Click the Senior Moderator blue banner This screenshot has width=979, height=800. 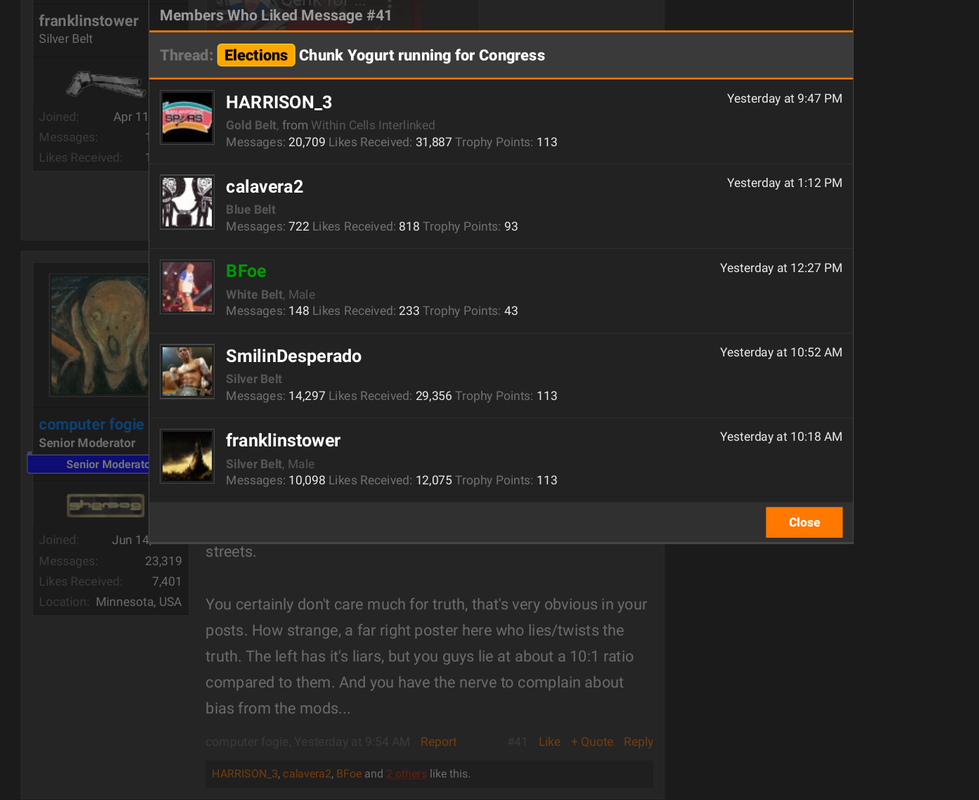point(88,464)
